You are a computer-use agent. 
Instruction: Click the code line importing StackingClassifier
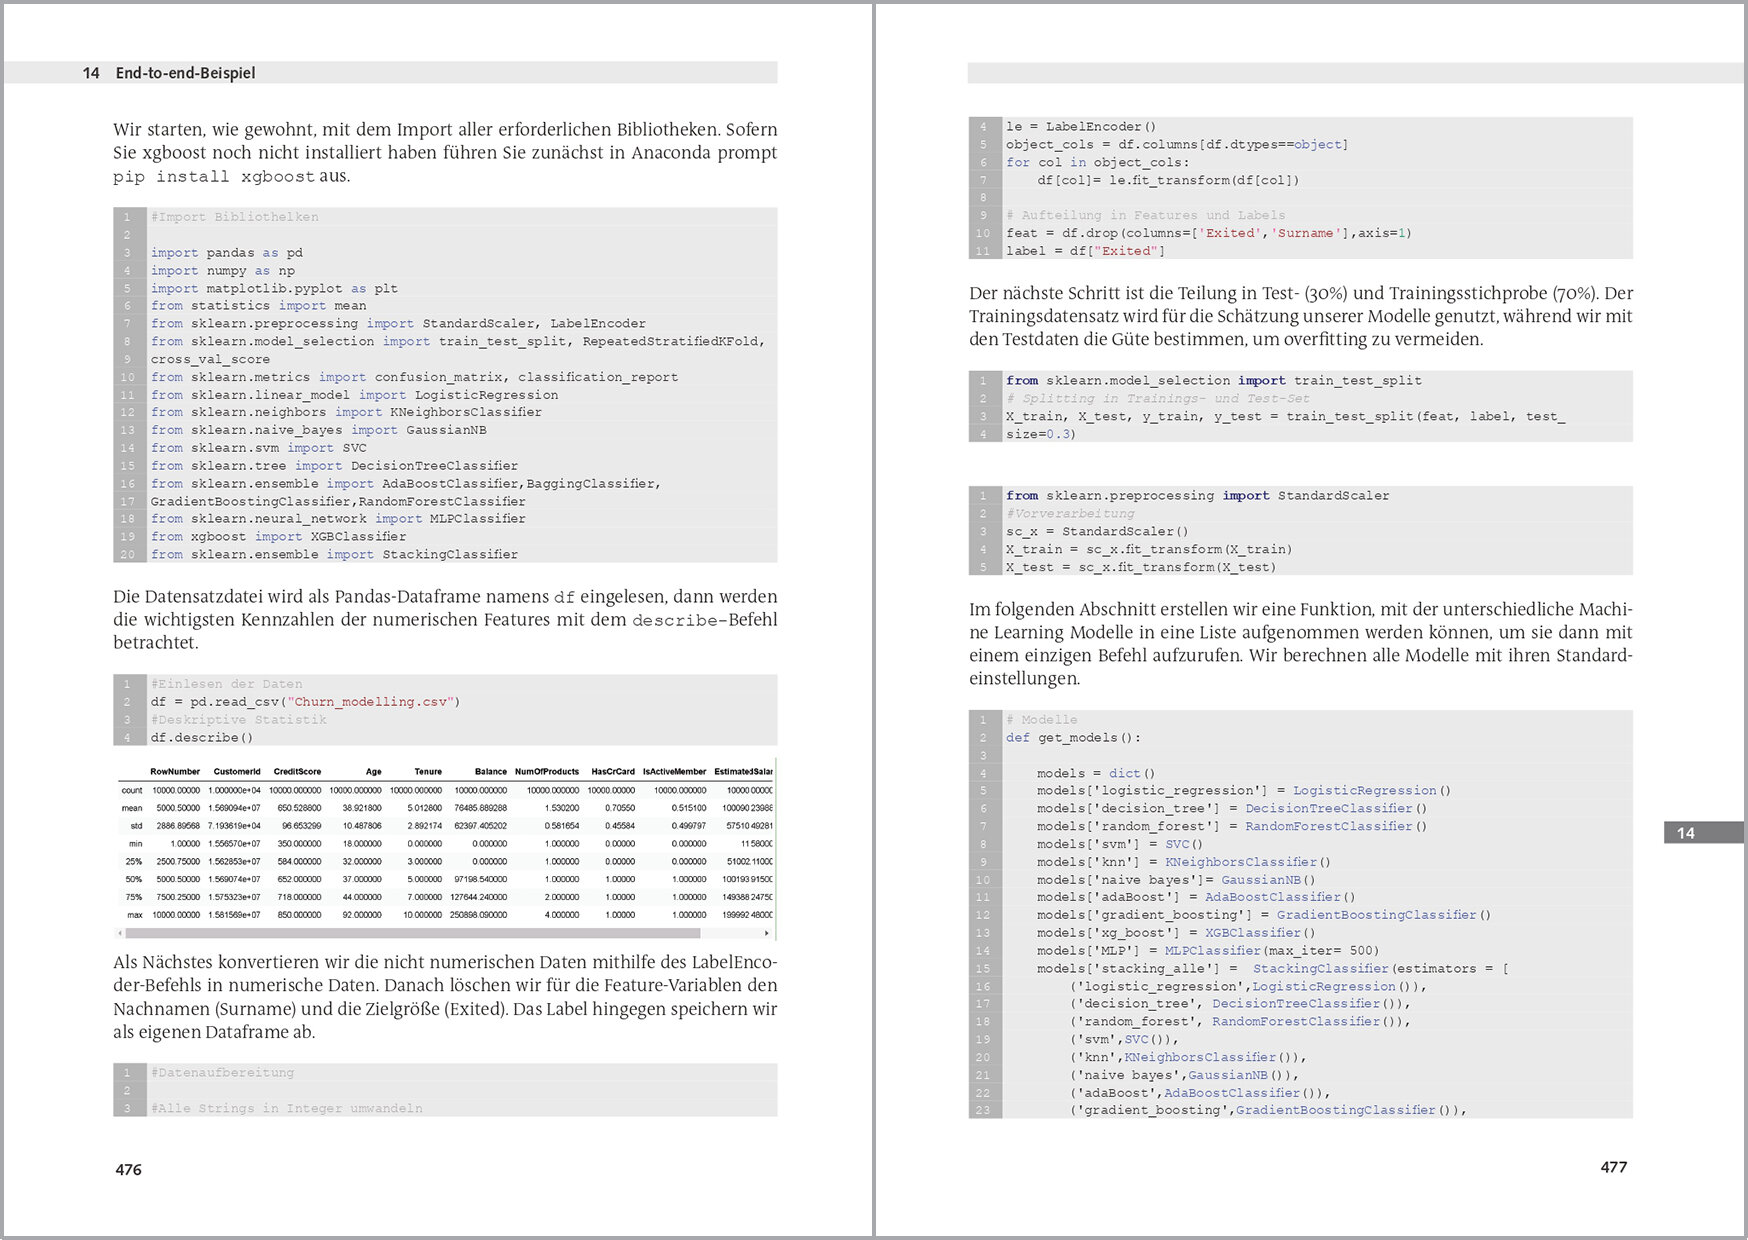[x=334, y=555]
